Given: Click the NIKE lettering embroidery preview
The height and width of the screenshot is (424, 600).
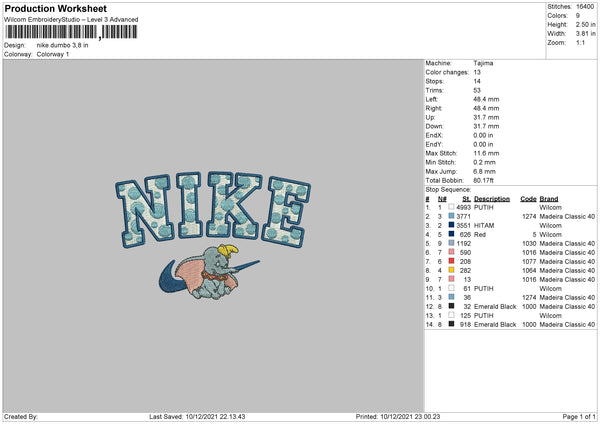Looking at the screenshot, I should 213,210.
